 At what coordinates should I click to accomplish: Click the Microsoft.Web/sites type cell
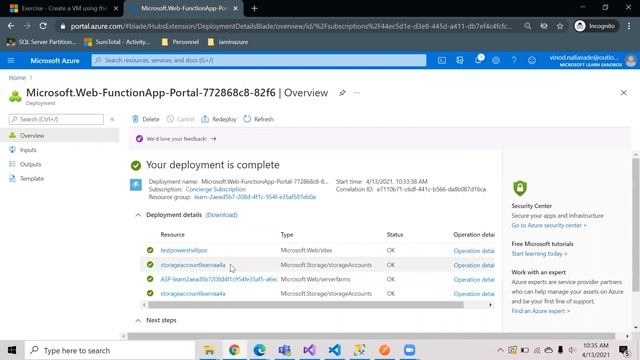(x=306, y=250)
